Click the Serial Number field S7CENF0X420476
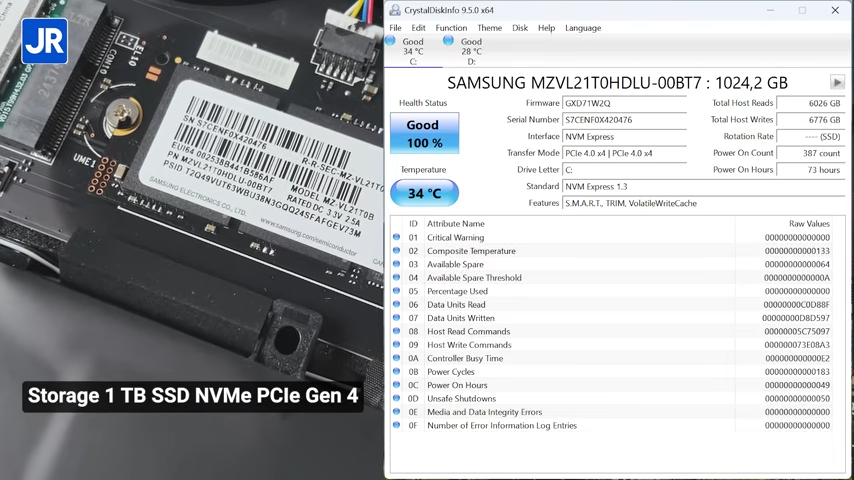This screenshot has width=854, height=480. (624, 120)
